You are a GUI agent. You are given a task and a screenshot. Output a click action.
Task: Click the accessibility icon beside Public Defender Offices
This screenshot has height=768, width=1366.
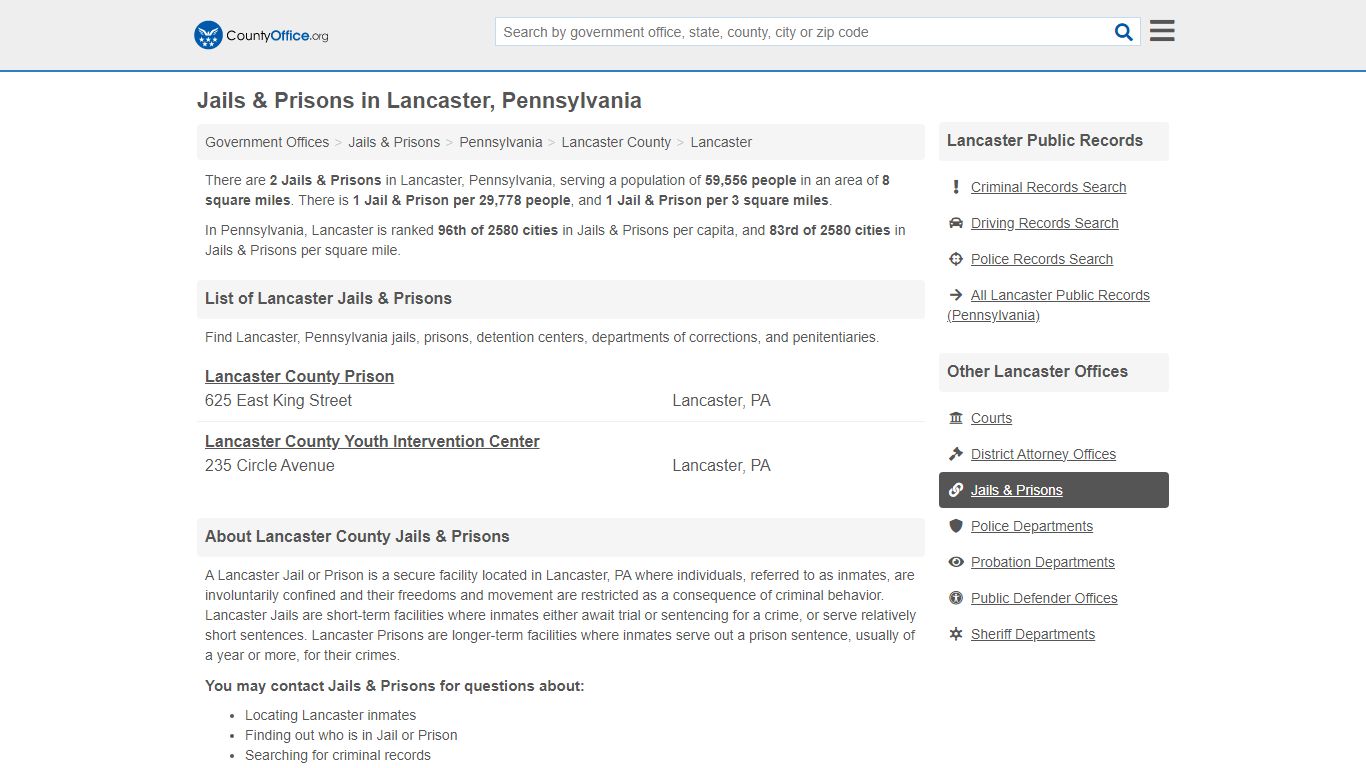[x=956, y=598]
